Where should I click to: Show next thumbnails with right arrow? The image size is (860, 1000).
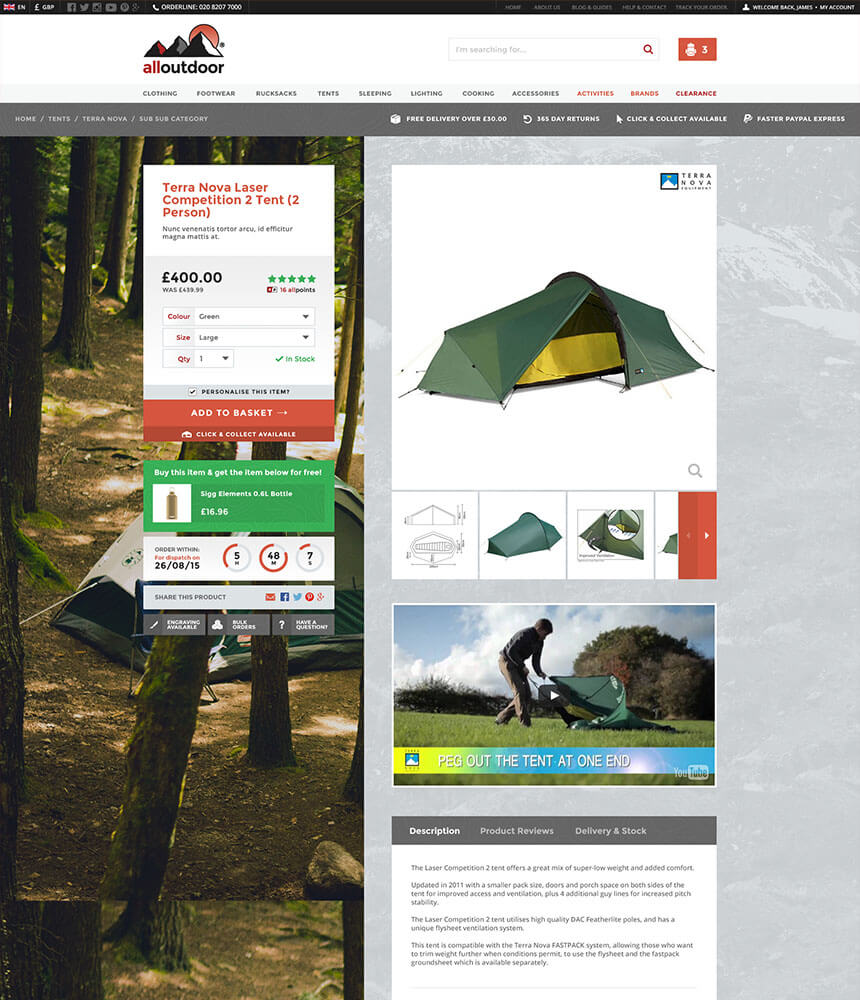coord(707,535)
